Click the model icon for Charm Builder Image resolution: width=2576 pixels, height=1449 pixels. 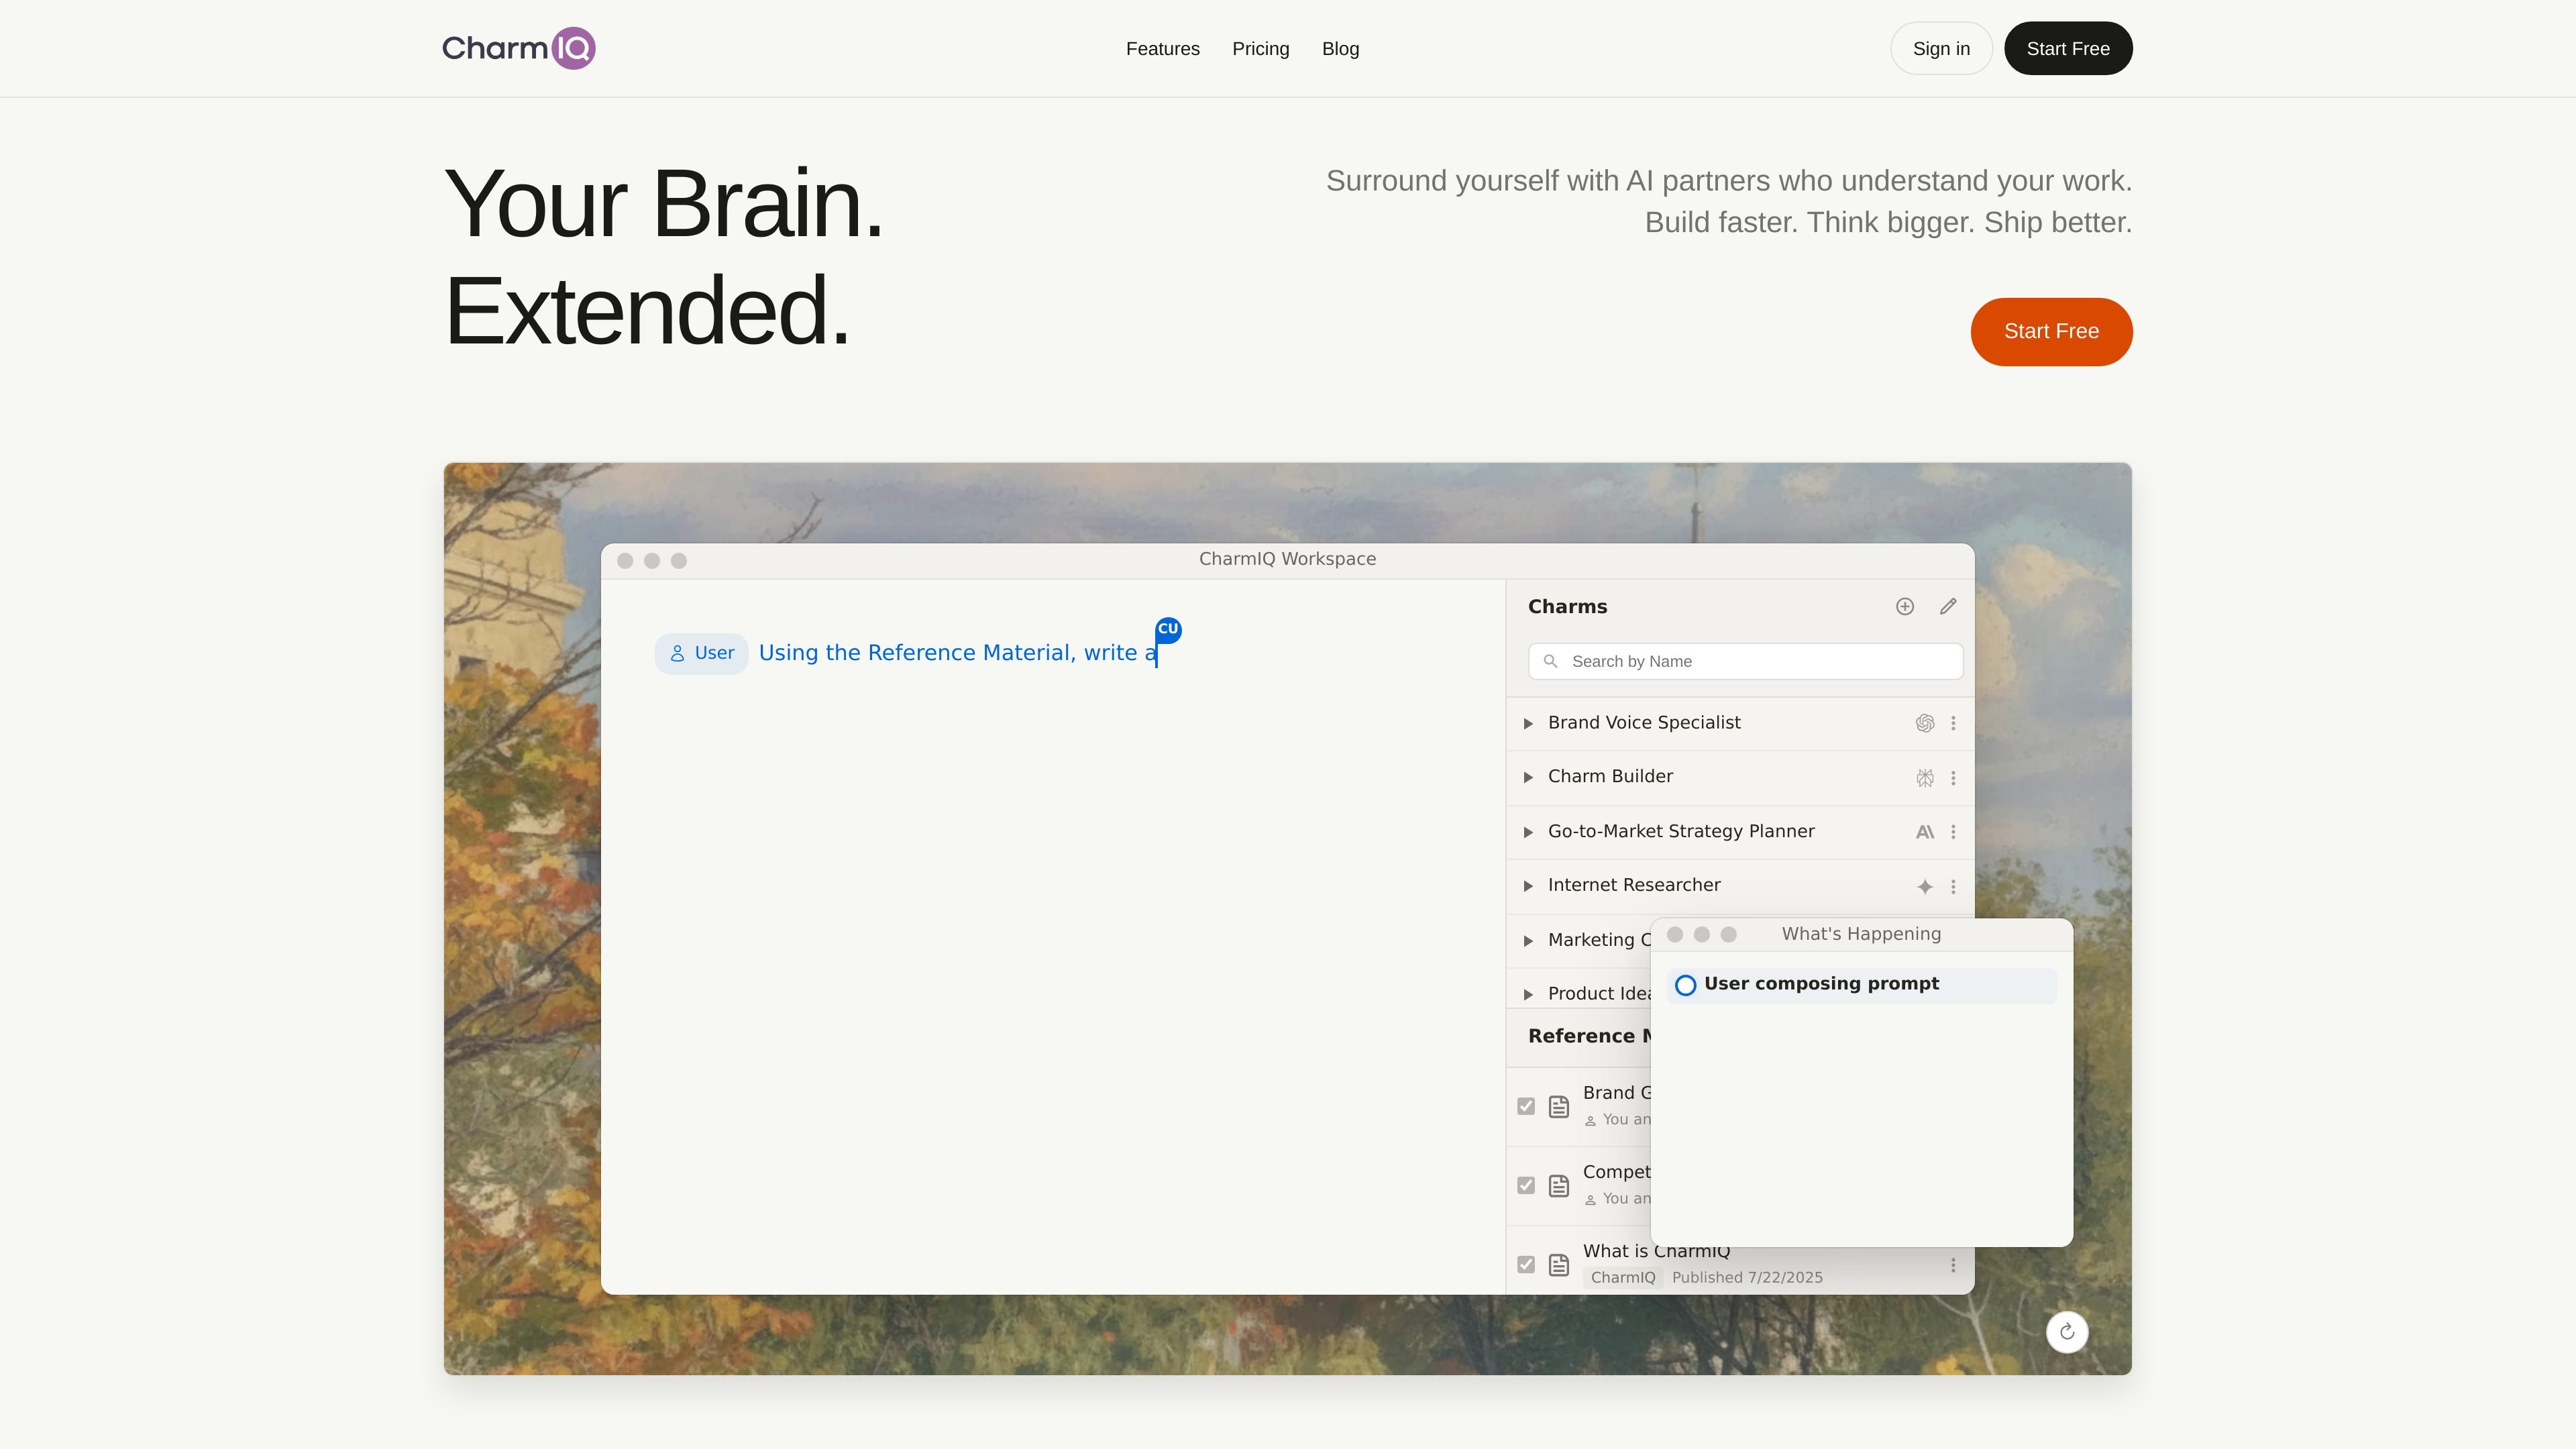1924,778
